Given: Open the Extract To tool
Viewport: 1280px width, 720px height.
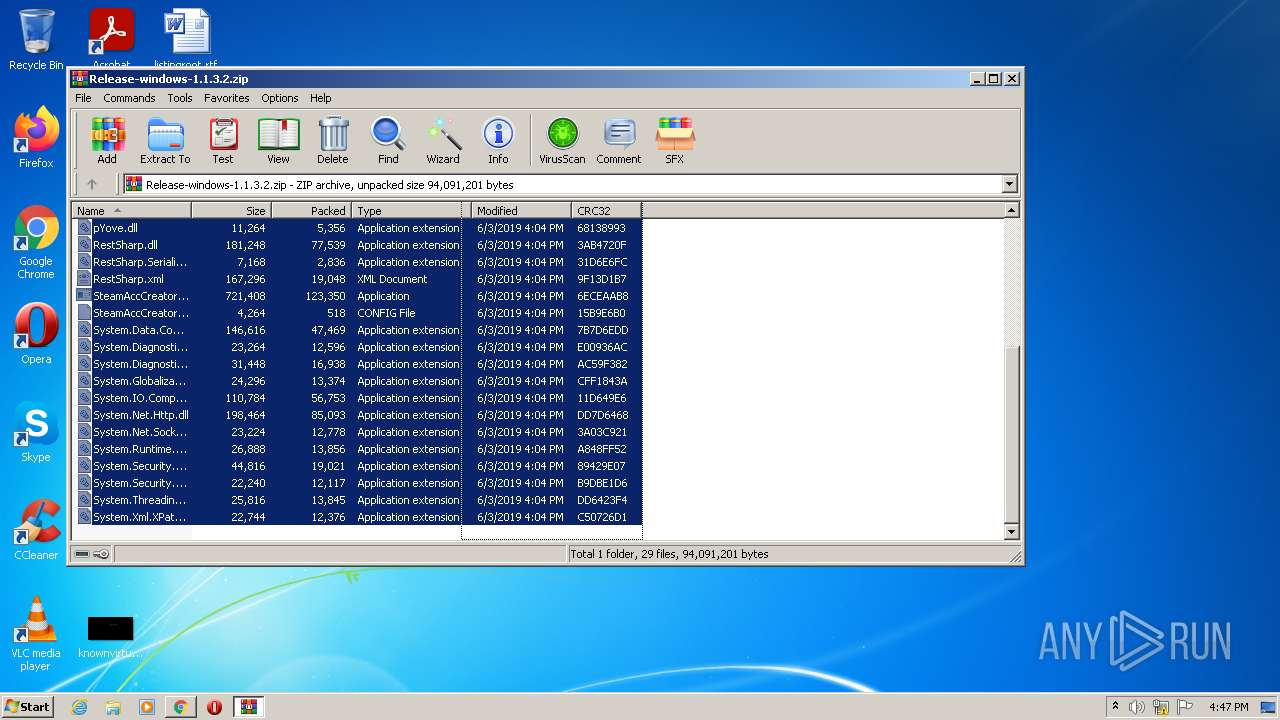Looking at the screenshot, I should 165,141.
